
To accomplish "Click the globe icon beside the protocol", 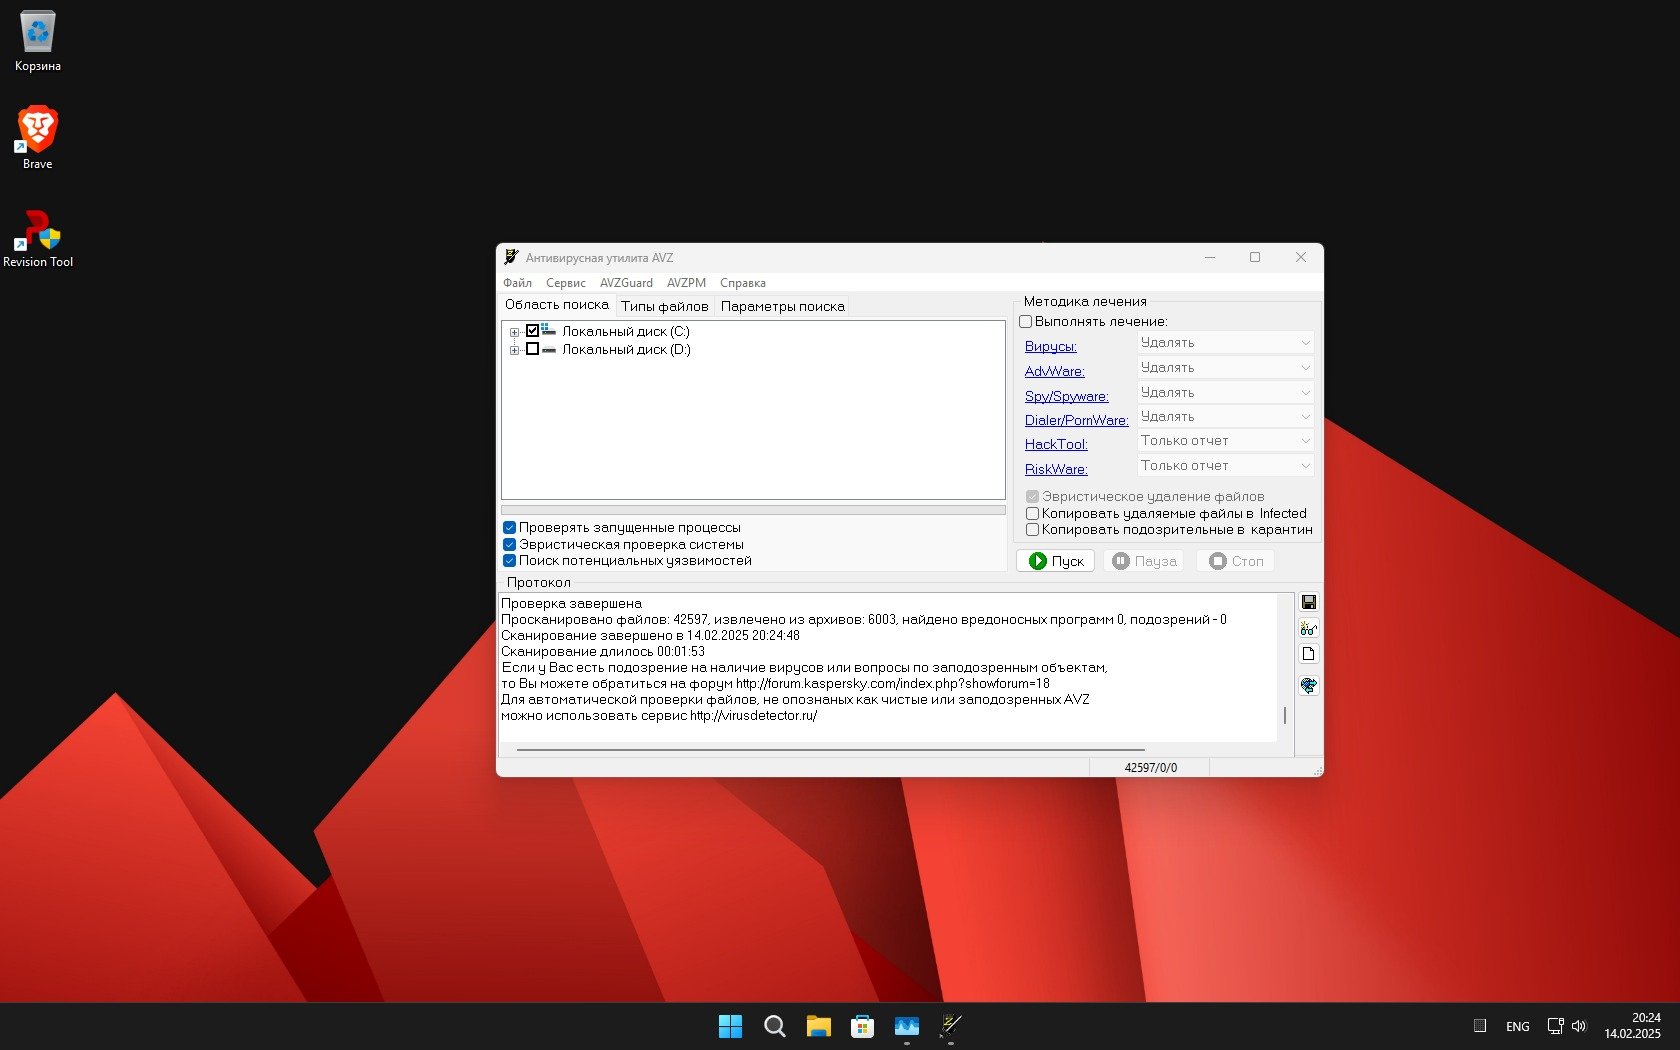I will click(1308, 686).
